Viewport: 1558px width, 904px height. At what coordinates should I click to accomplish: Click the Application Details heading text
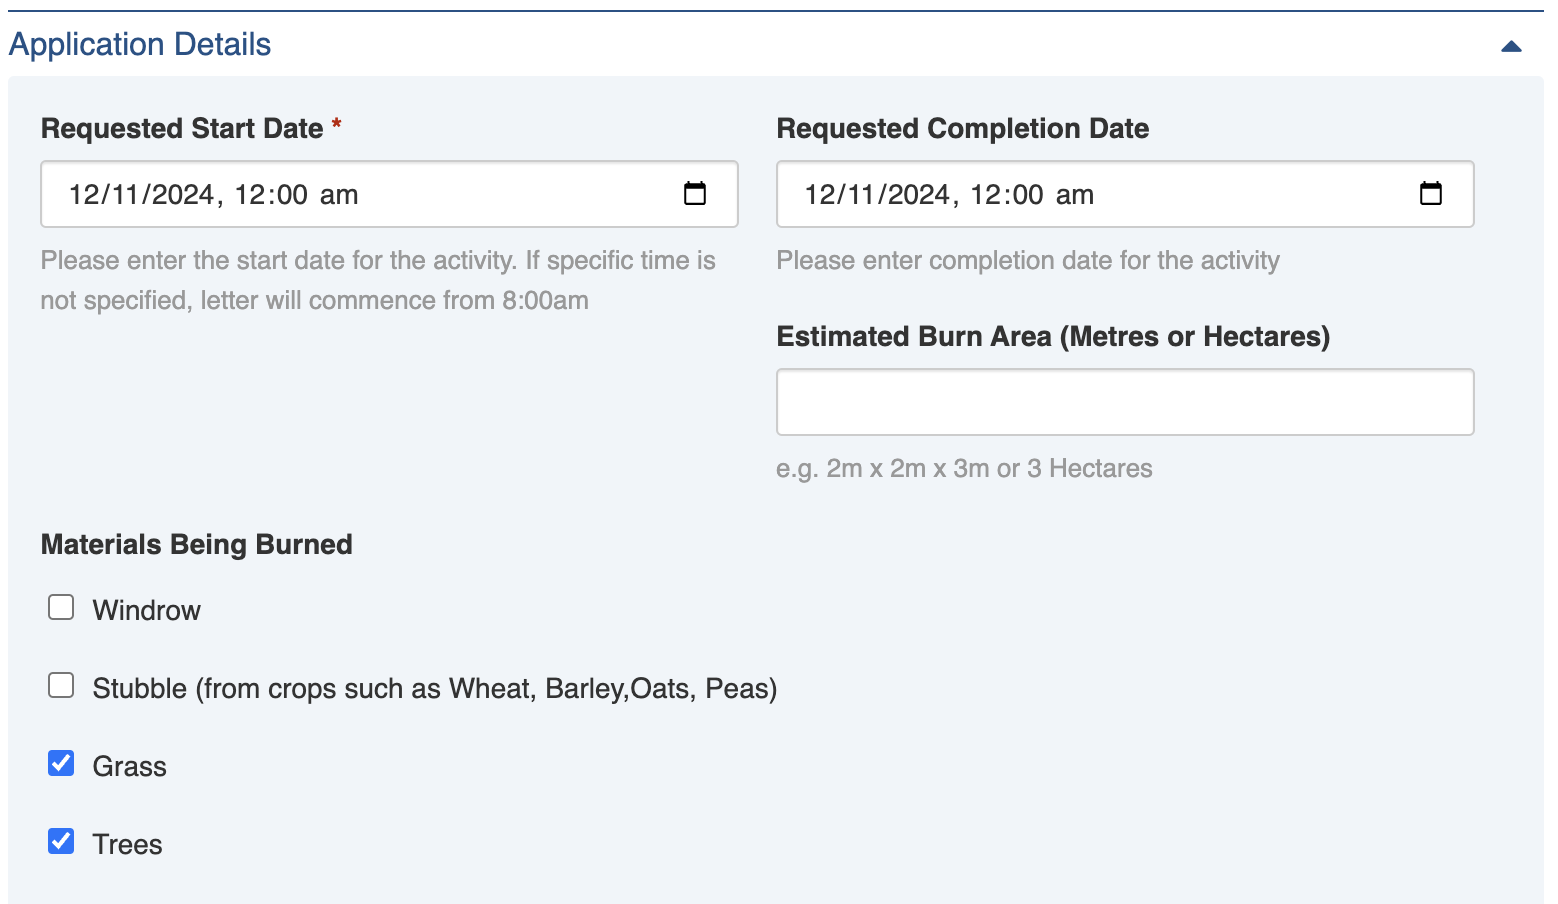(x=140, y=45)
